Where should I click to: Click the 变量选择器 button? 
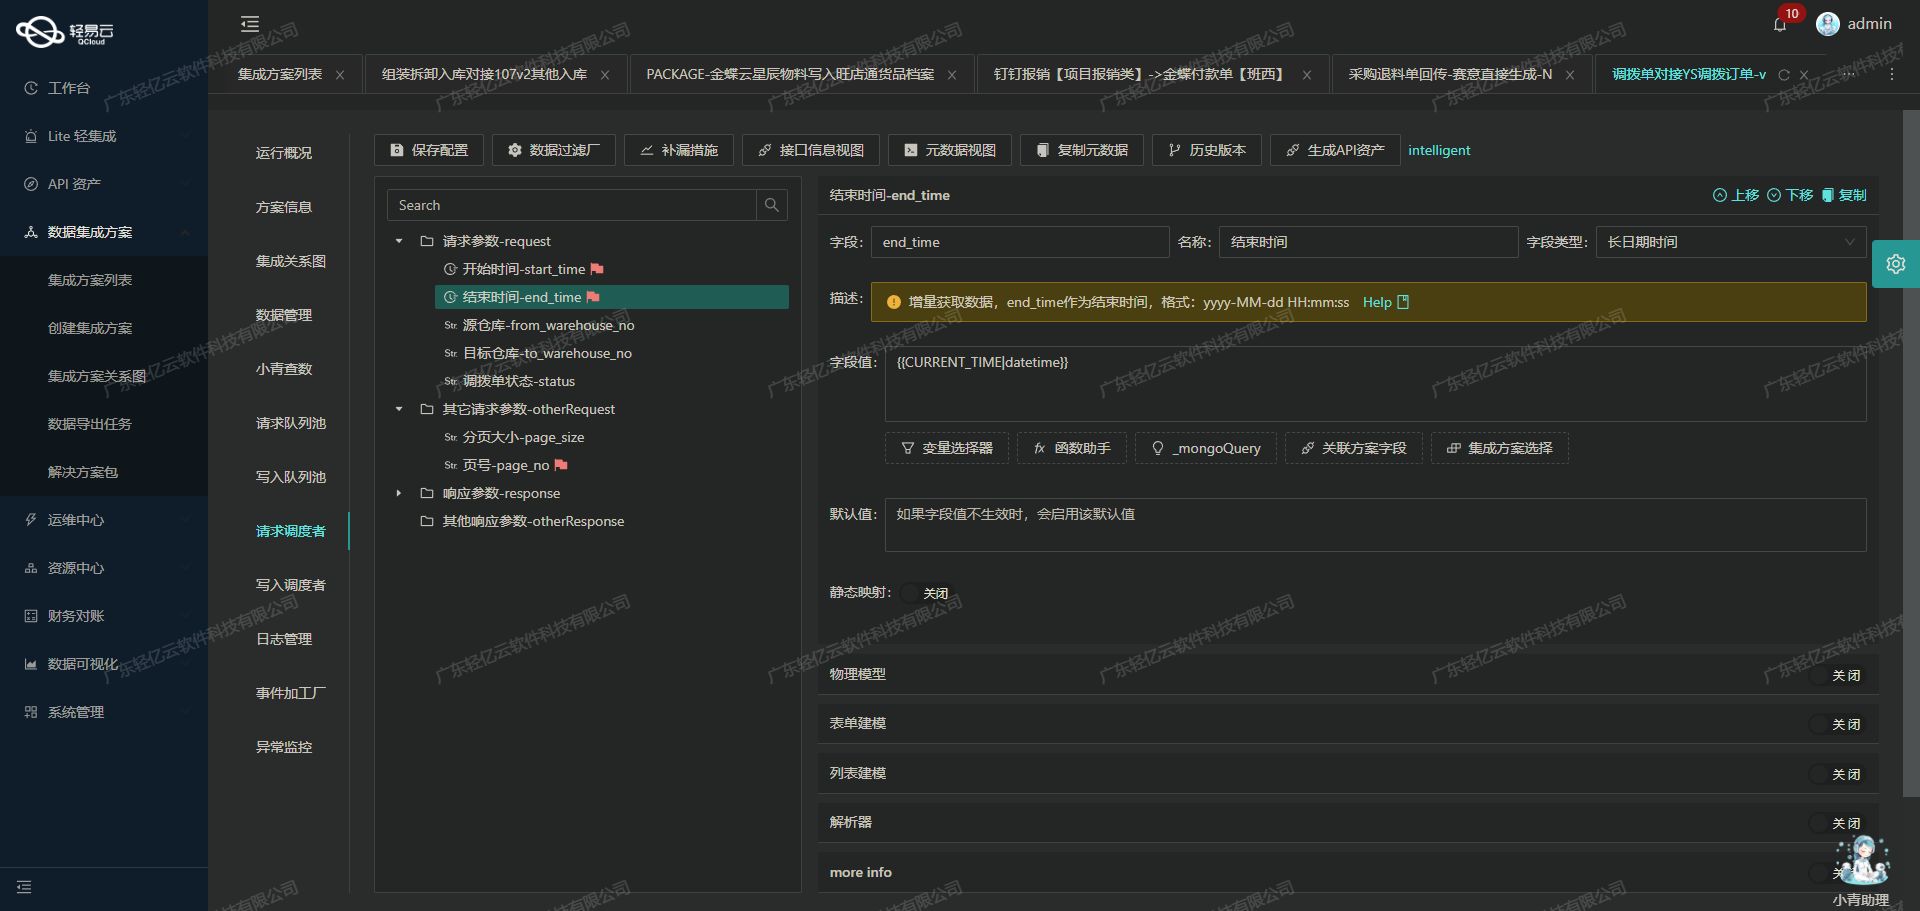click(947, 448)
